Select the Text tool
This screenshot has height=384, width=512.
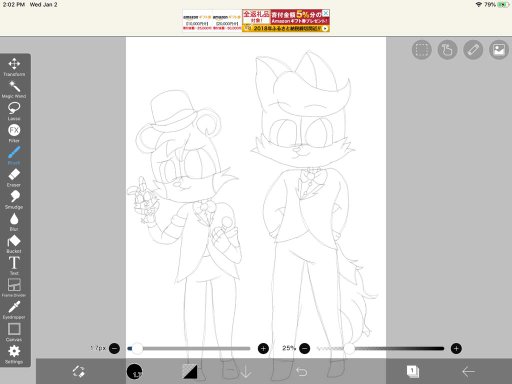point(14,266)
